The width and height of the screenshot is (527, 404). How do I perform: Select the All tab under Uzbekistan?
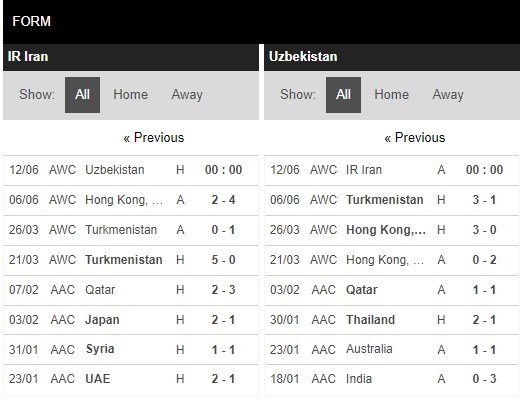tap(343, 95)
